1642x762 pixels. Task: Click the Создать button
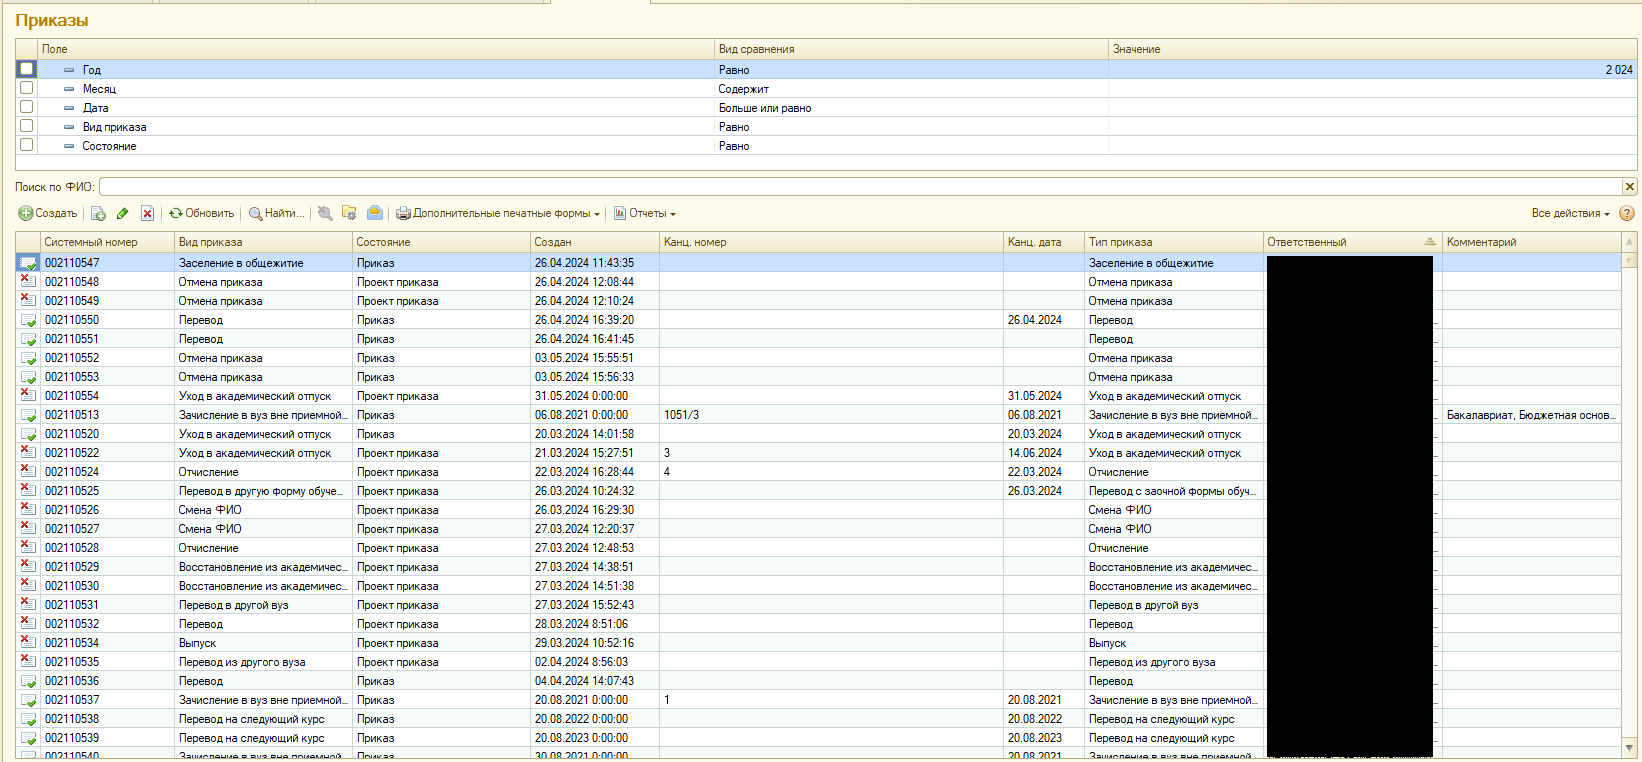[48, 213]
